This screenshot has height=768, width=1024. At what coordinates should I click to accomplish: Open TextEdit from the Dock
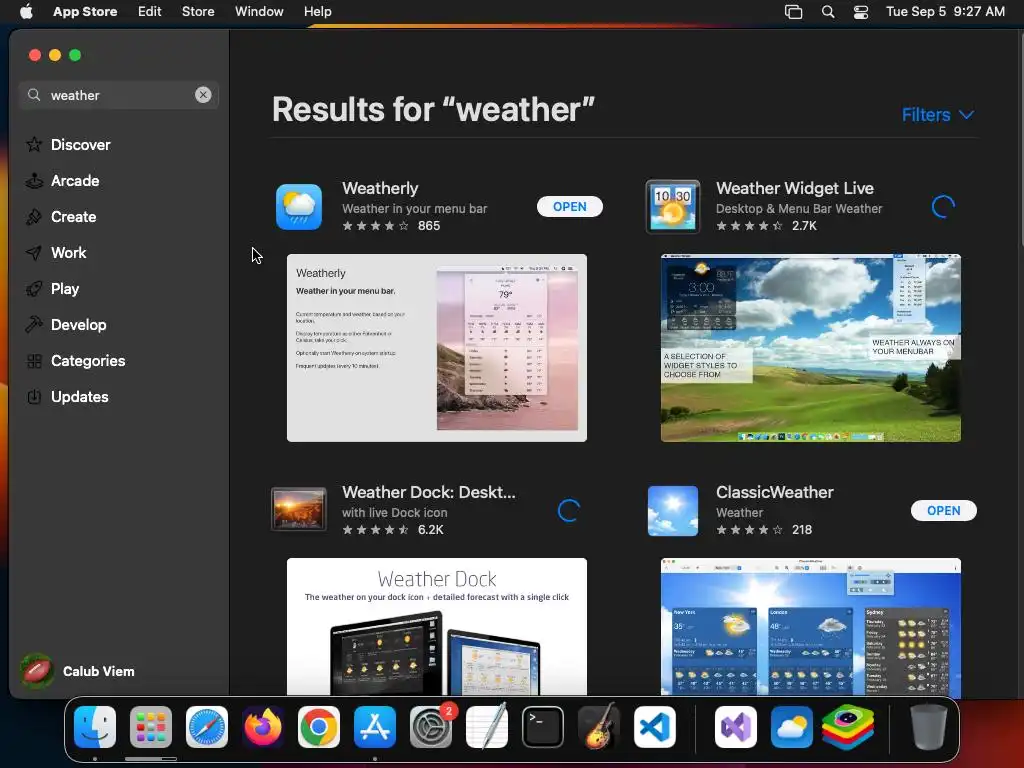click(487, 727)
